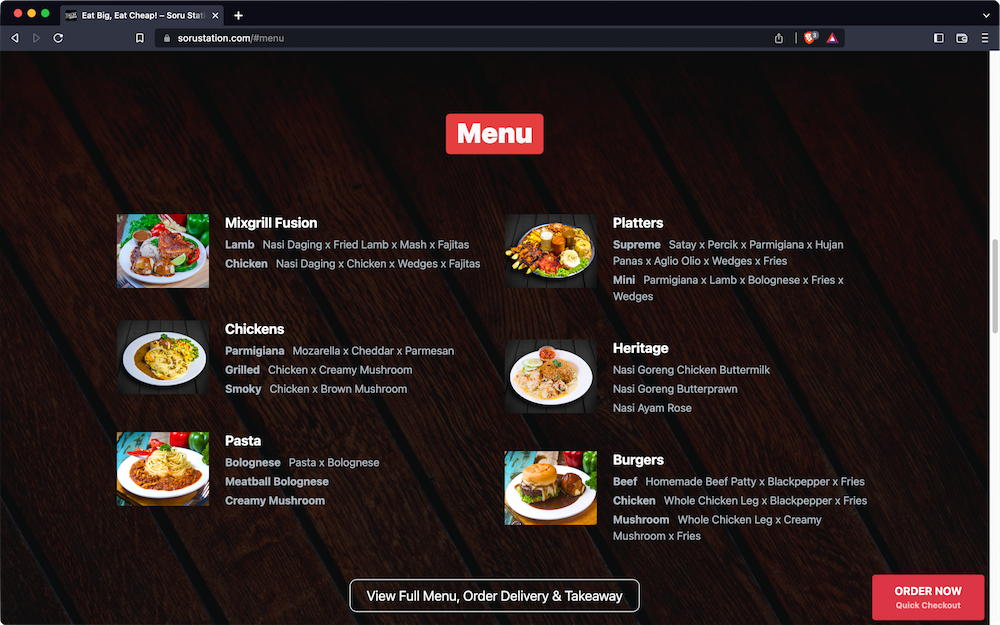Bookmark this page

coord(140,38)
